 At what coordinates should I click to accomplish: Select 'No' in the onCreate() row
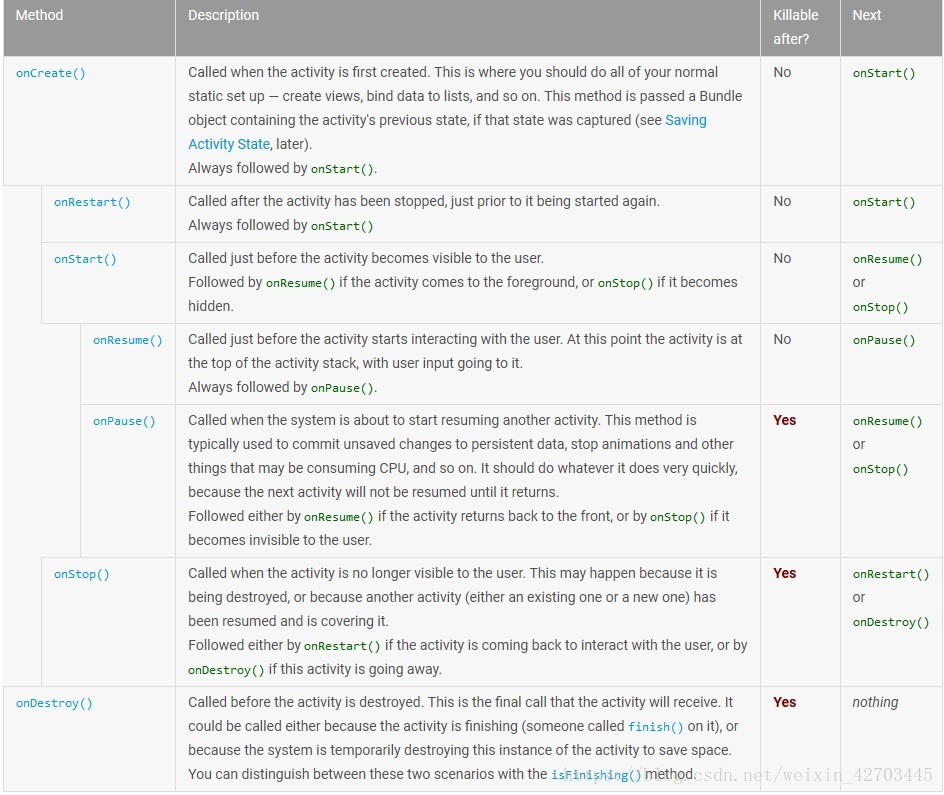[782, 72]
